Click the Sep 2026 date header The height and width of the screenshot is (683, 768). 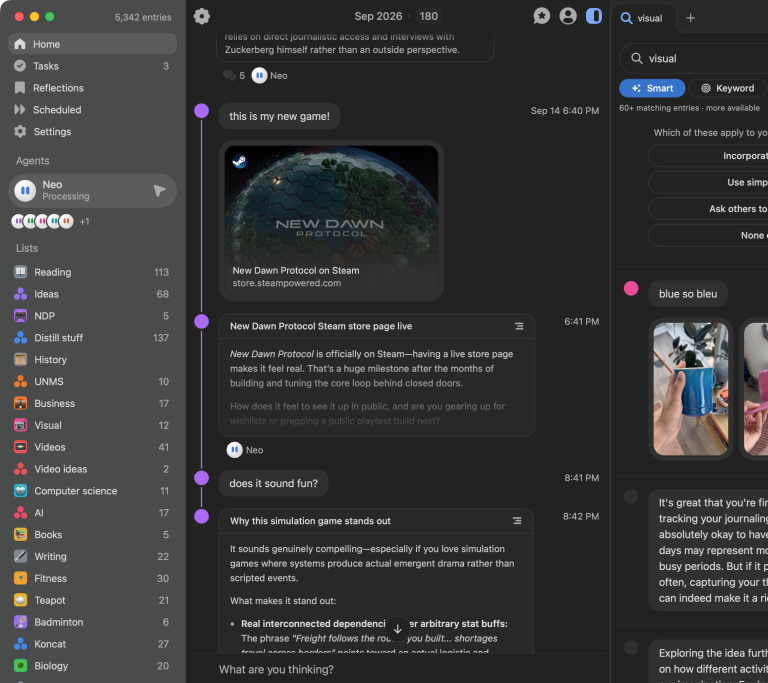tap(378, 16)
